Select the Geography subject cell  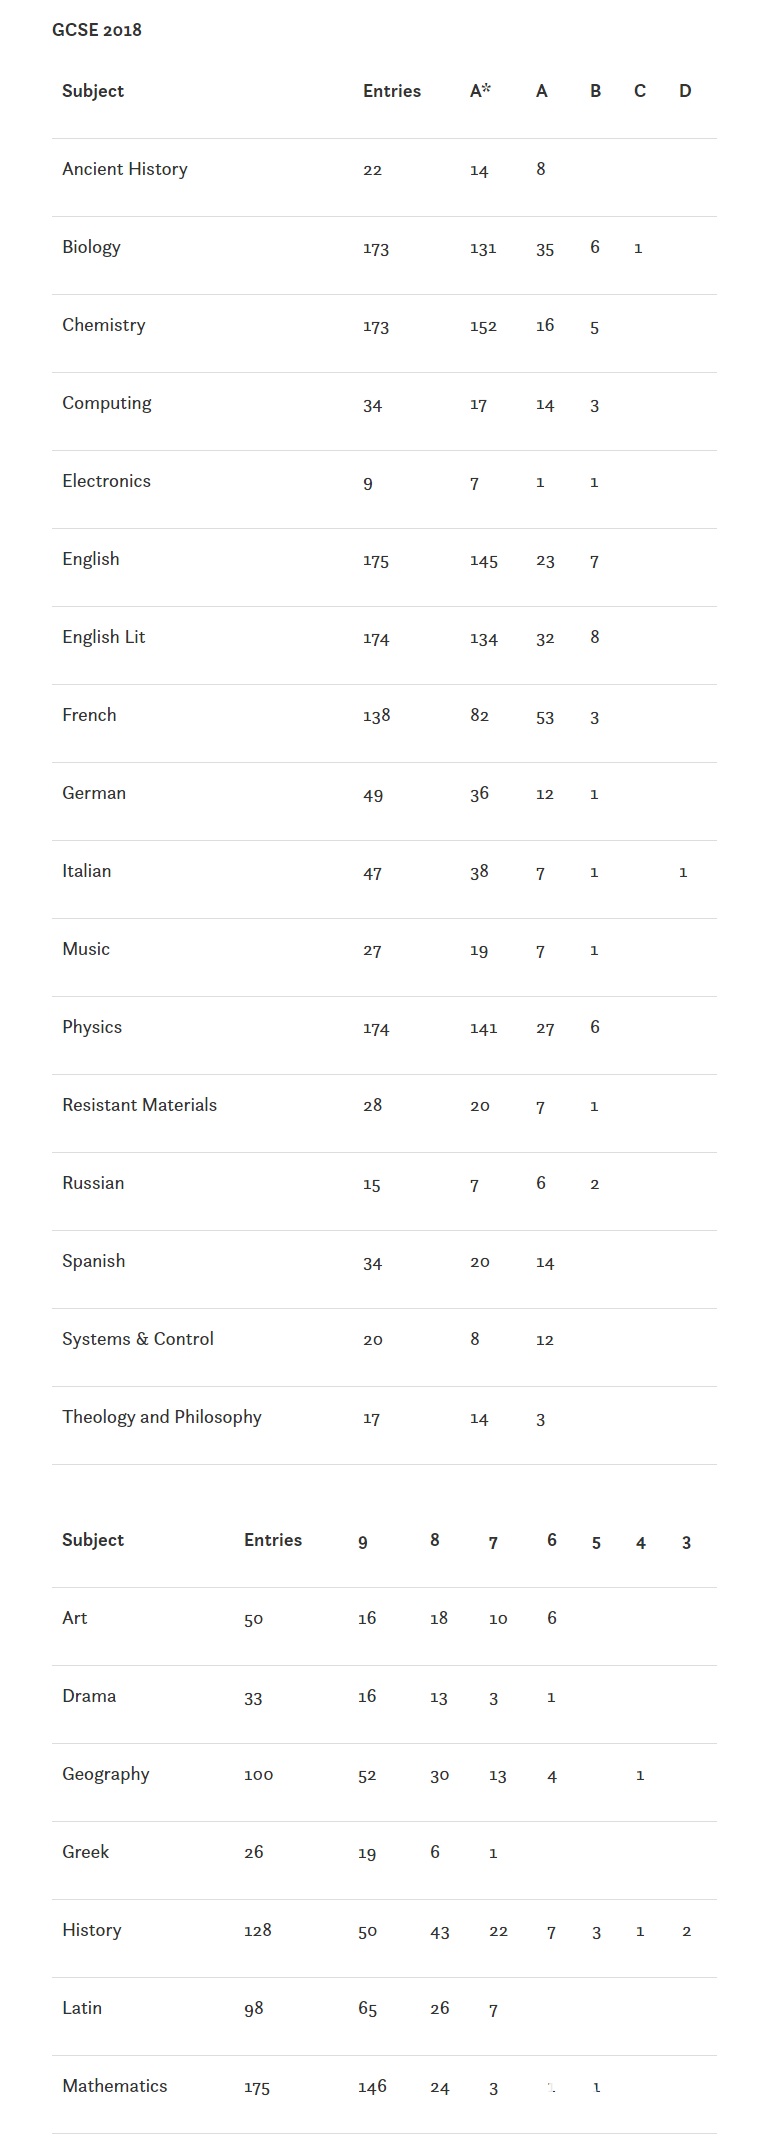coord(106,1774)
